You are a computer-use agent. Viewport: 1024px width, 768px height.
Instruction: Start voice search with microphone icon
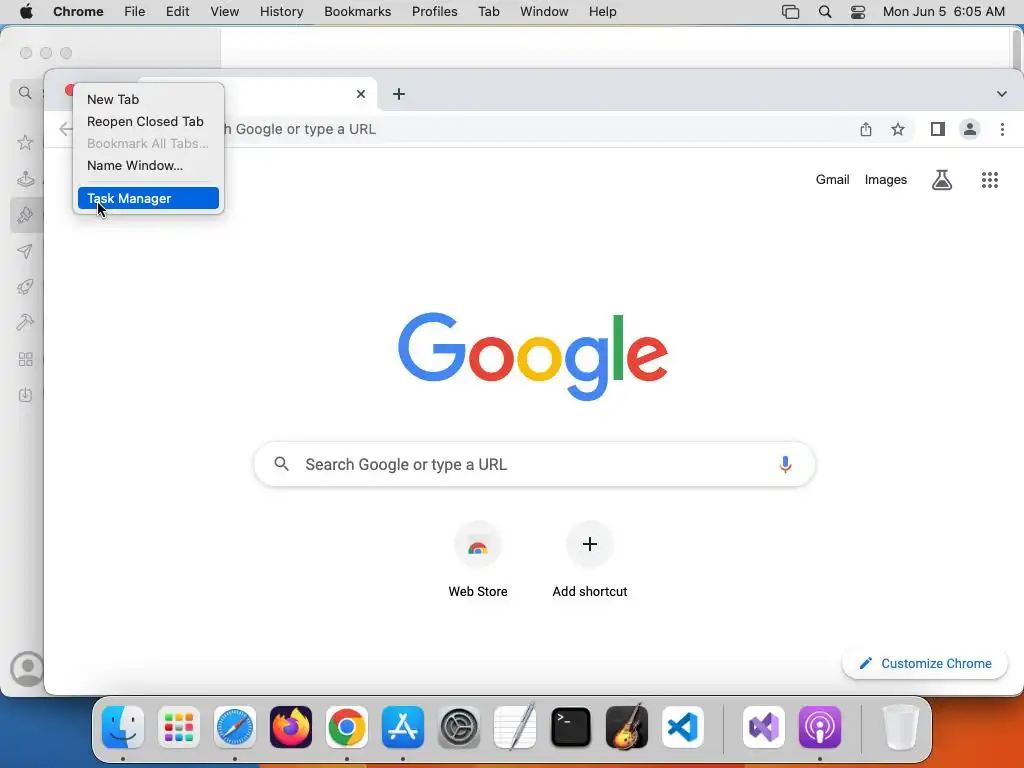point(785,464)
